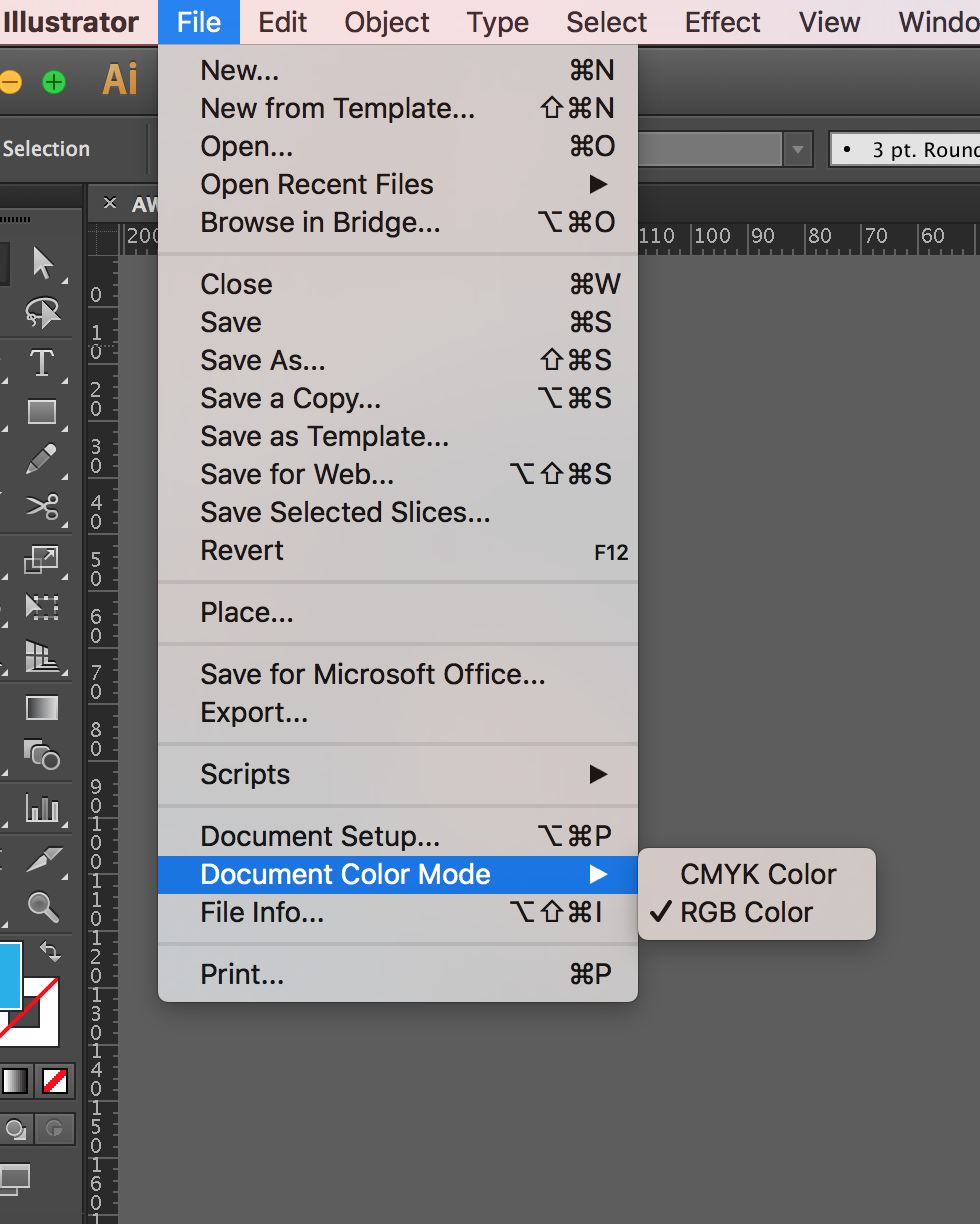Viewport: 980px width, 1224px height.
Task: Select the Zoom magnifier tool
Action: tap(42, 906)
